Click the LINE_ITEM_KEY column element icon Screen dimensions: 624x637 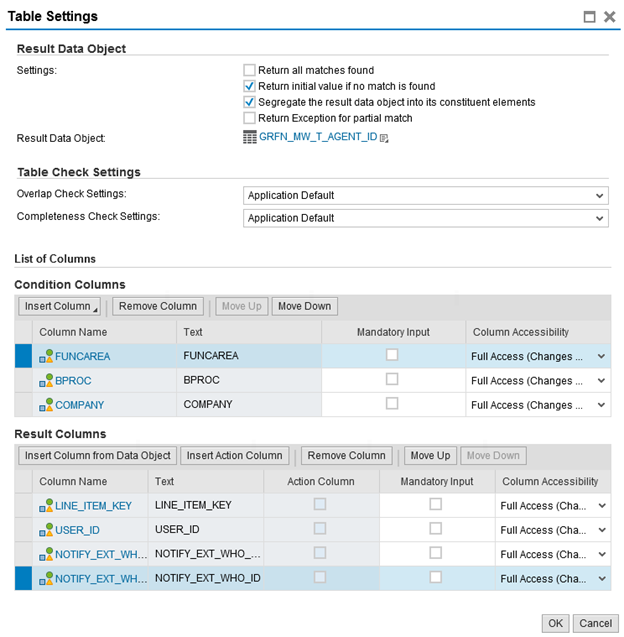(x=46, y=506)
